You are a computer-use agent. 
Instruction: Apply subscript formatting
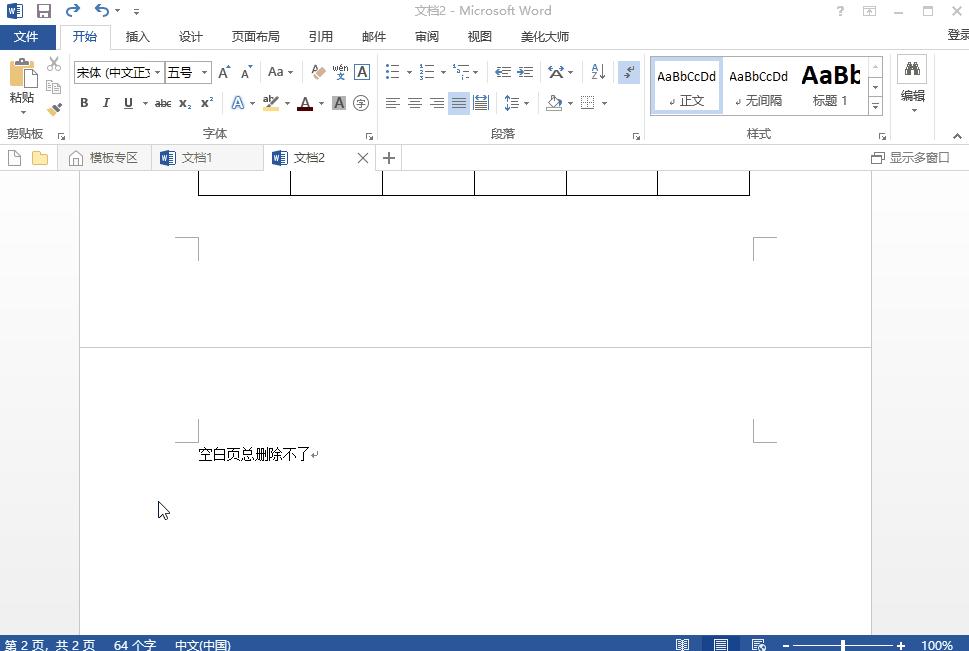point(184,102)
